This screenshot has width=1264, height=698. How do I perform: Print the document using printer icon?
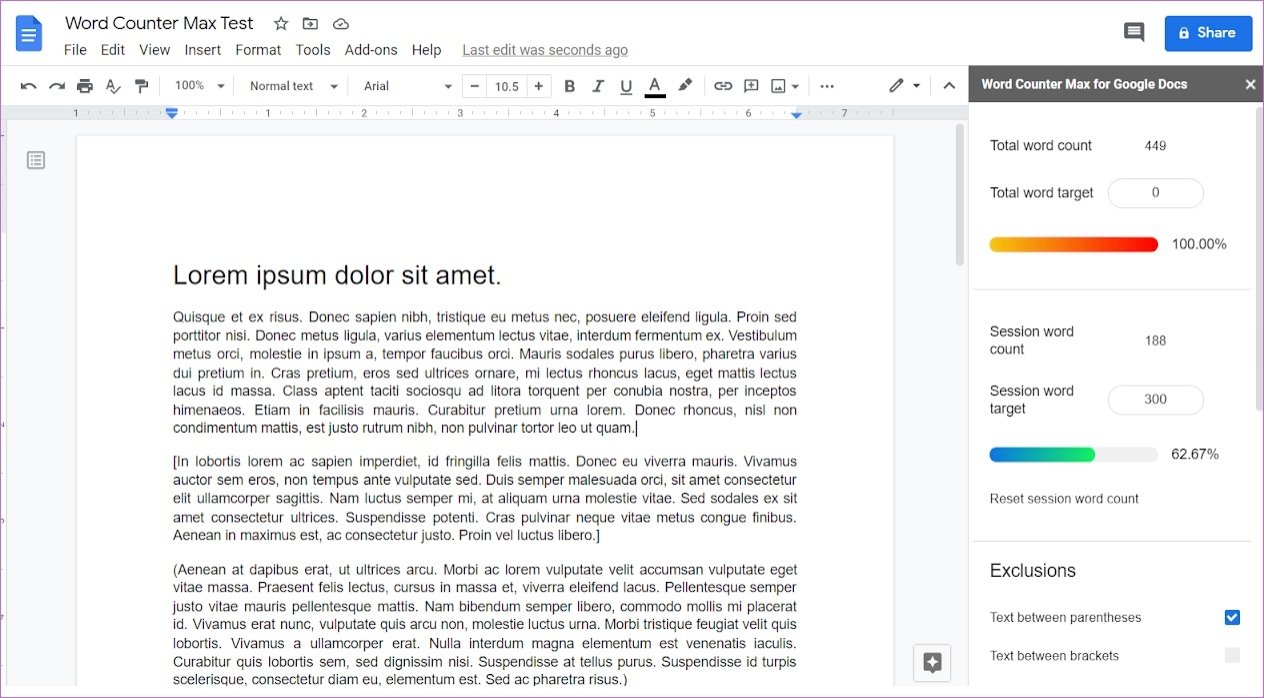tap(85, 86)
